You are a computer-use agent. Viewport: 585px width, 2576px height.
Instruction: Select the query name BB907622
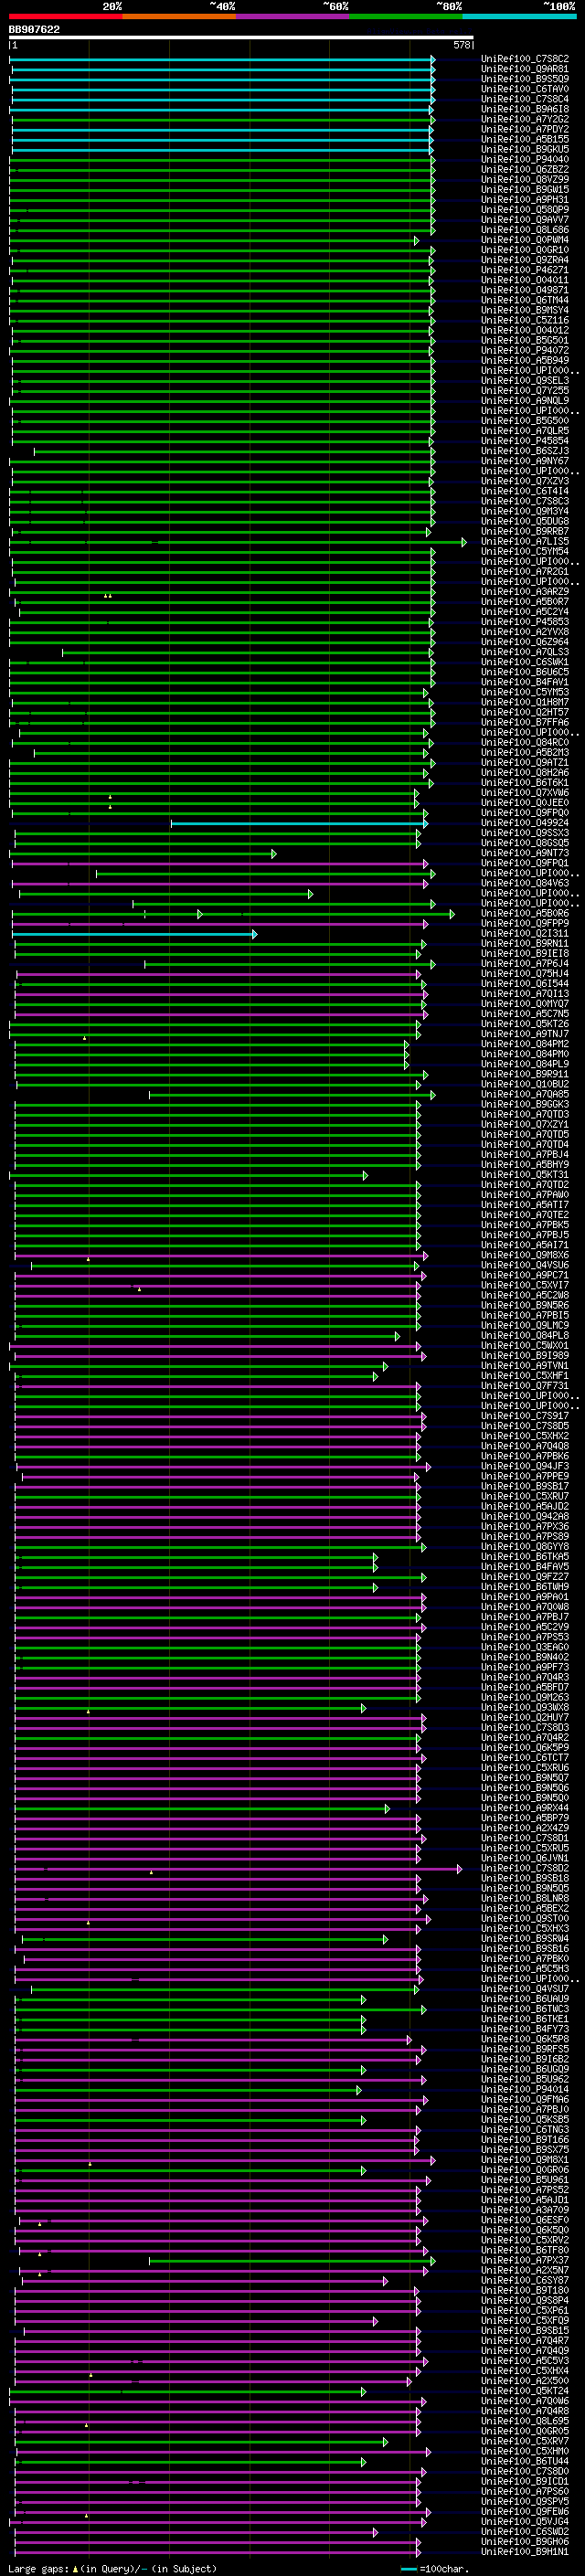(34, 30)
